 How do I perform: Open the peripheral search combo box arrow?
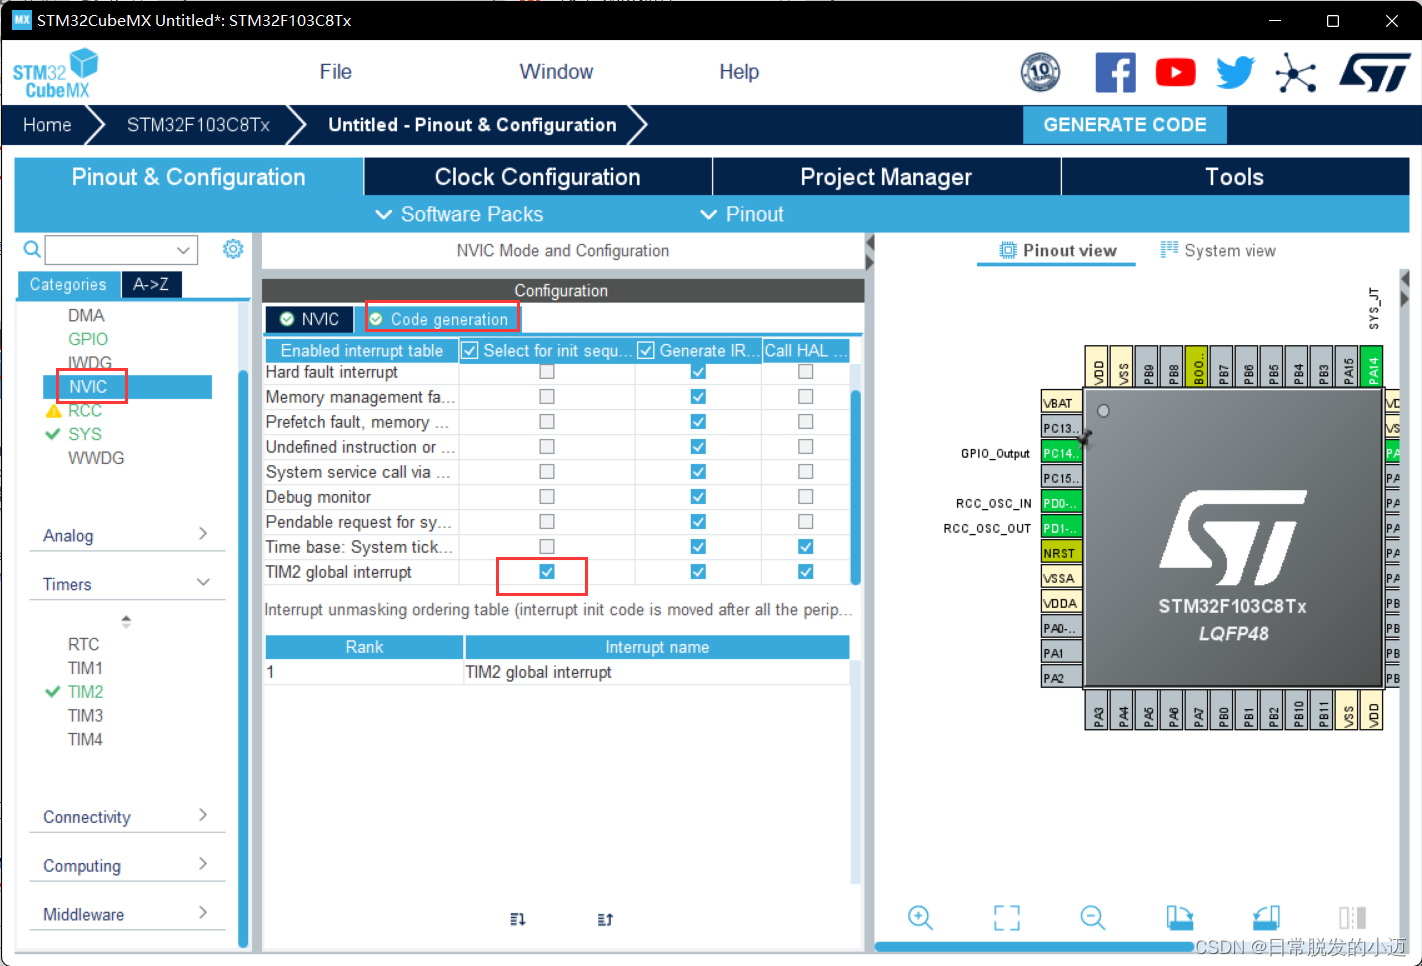(x=183, y=250)
